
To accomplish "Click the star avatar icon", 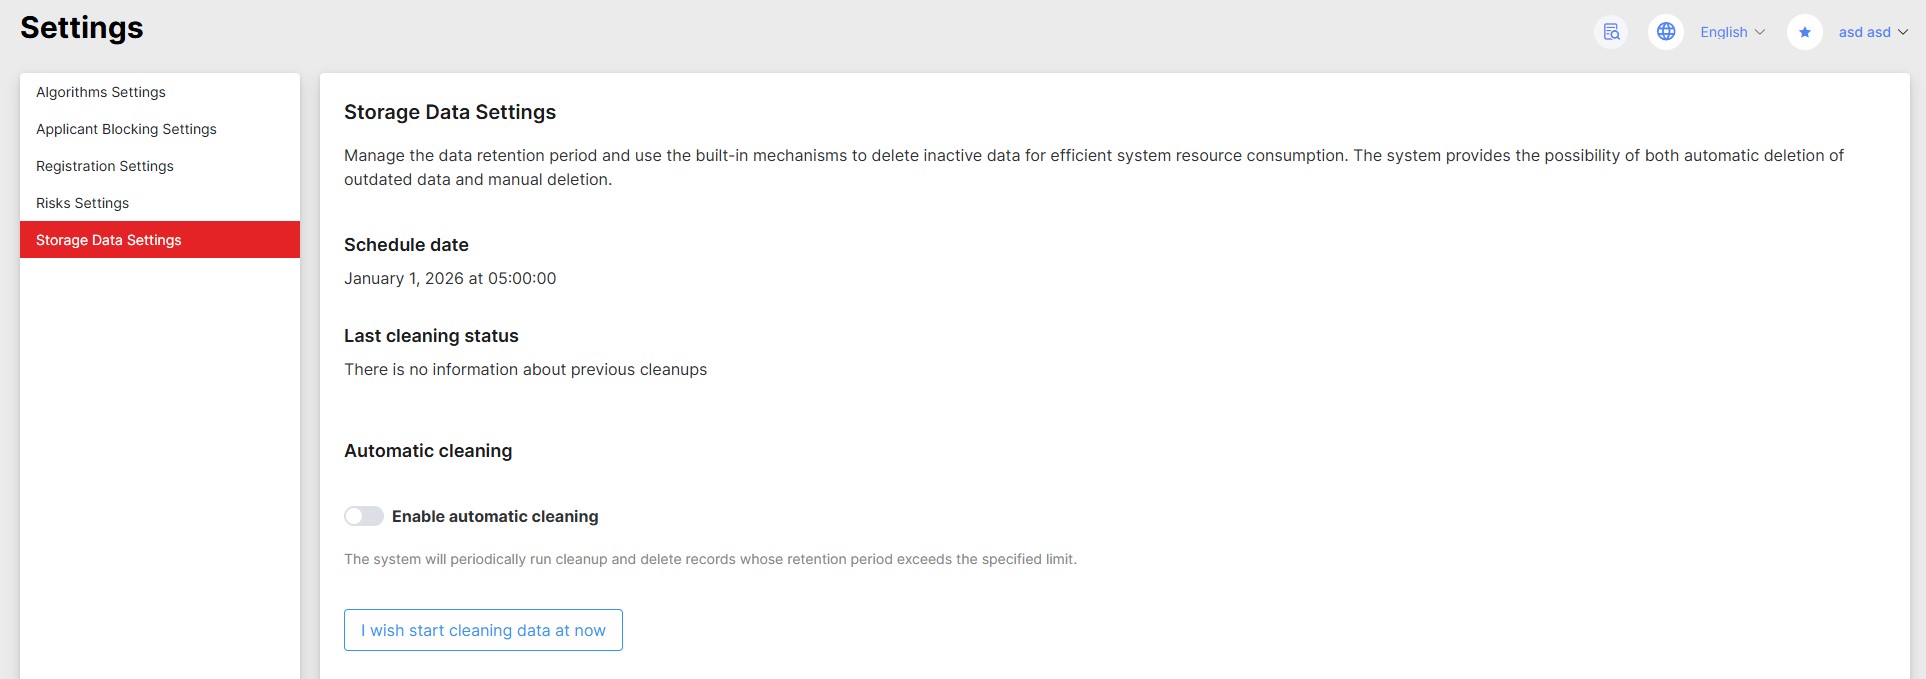I will 1805,32.
